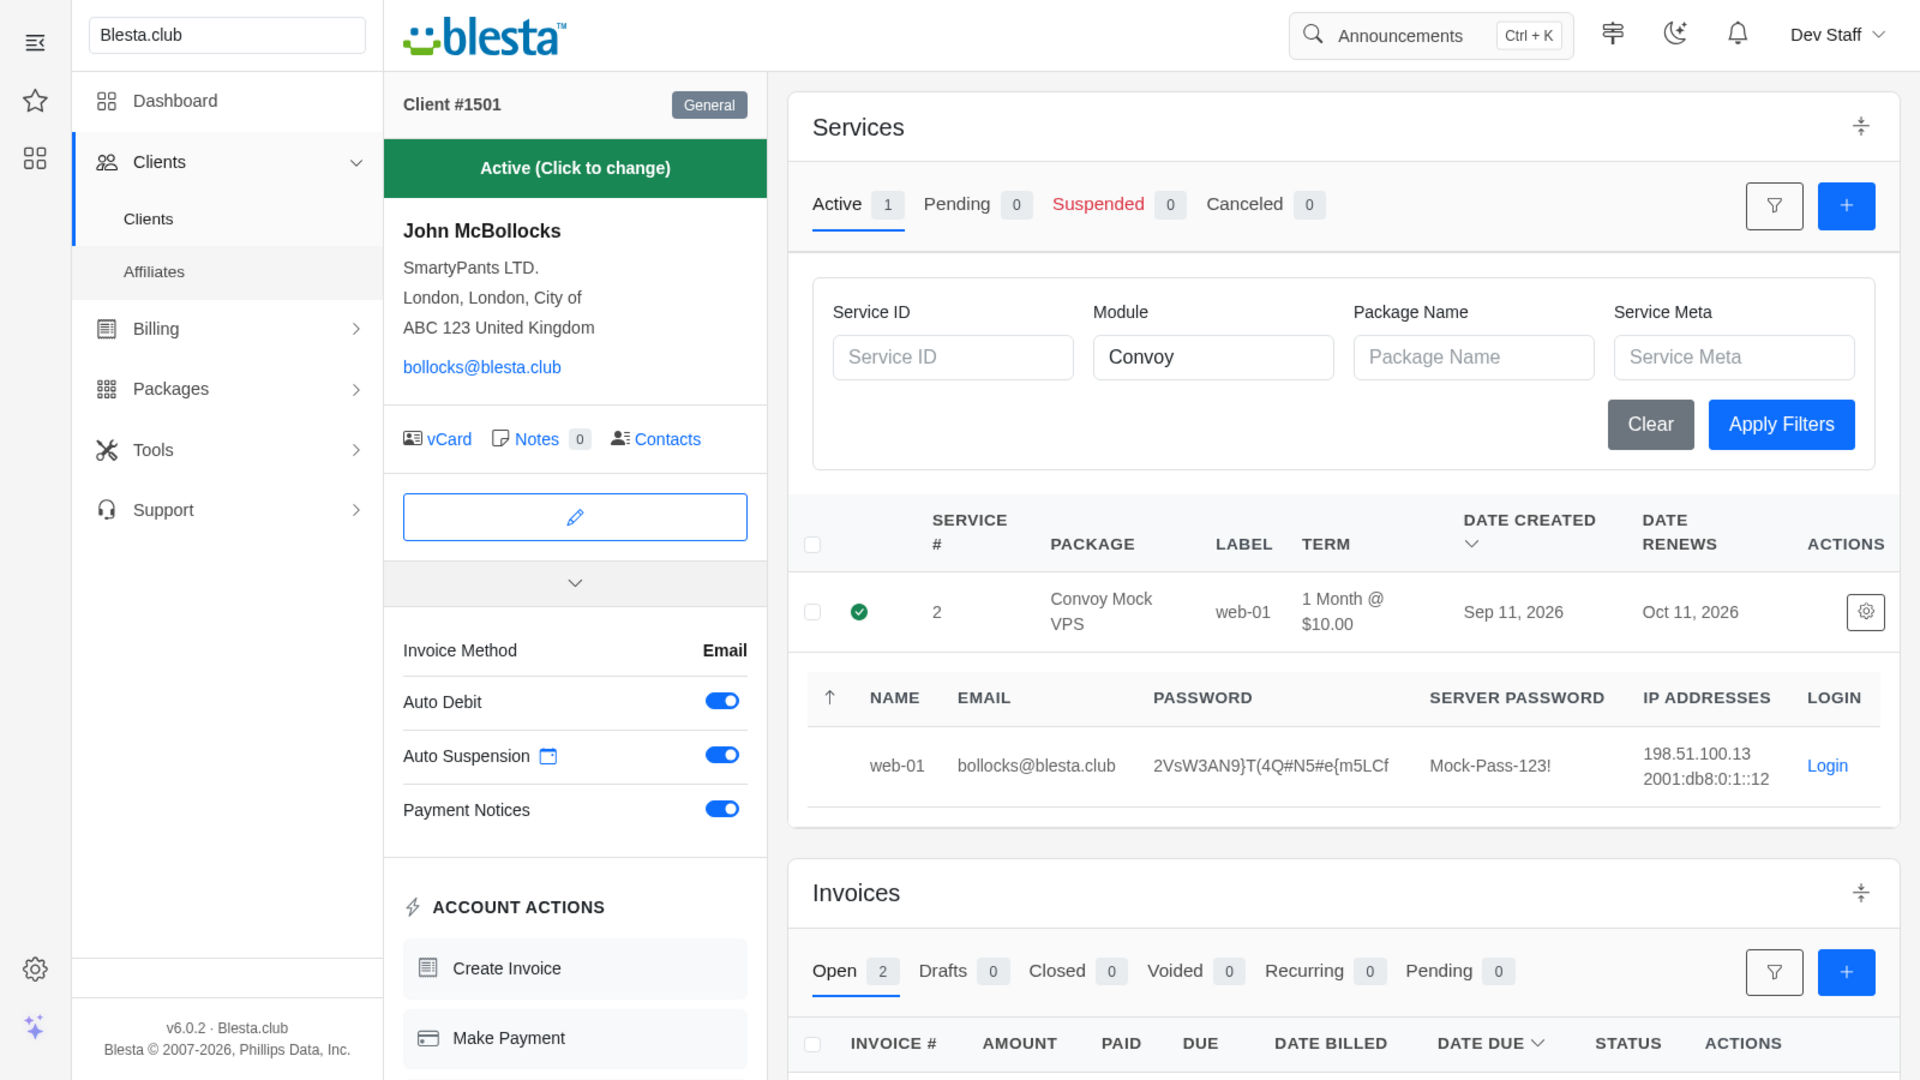Viewport: 1920px width, 1080px height.
Task: Open notifications bell
Action: click(x=1738, y=34)
